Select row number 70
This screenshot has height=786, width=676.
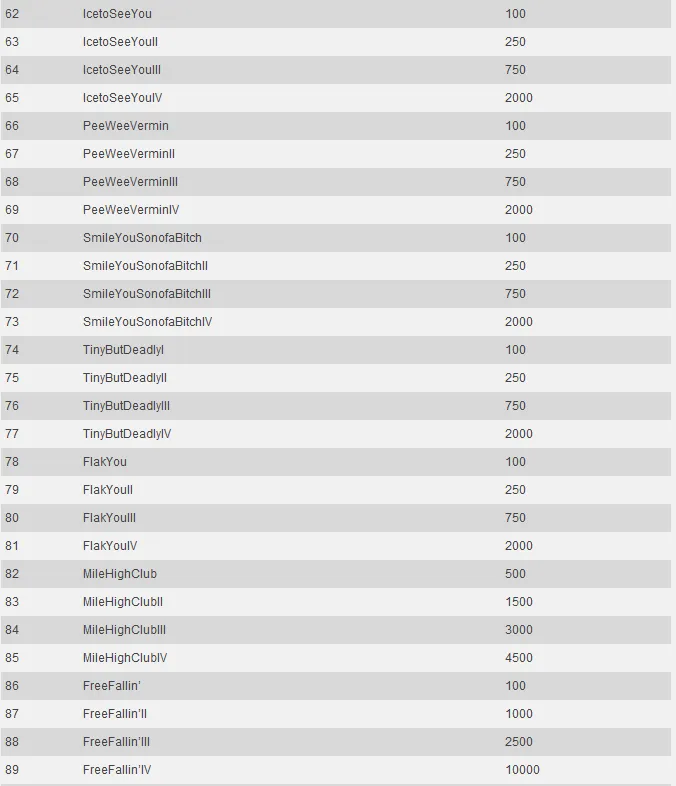coord(12,238)
